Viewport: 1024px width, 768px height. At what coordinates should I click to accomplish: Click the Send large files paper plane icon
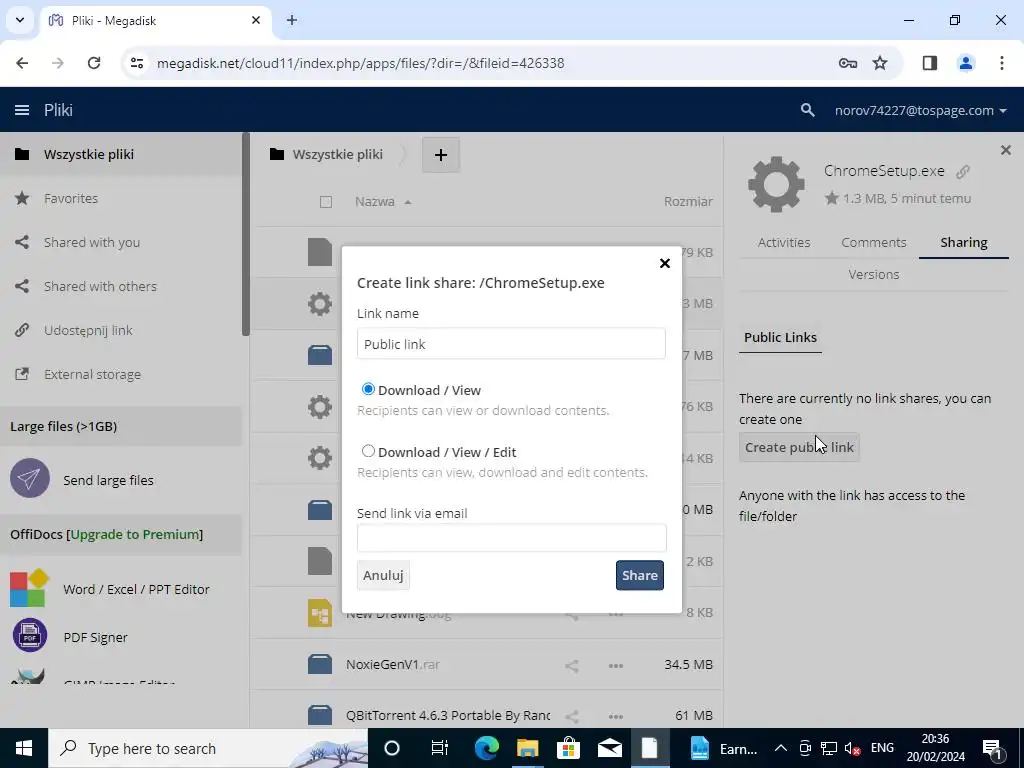tap(29, 479)
